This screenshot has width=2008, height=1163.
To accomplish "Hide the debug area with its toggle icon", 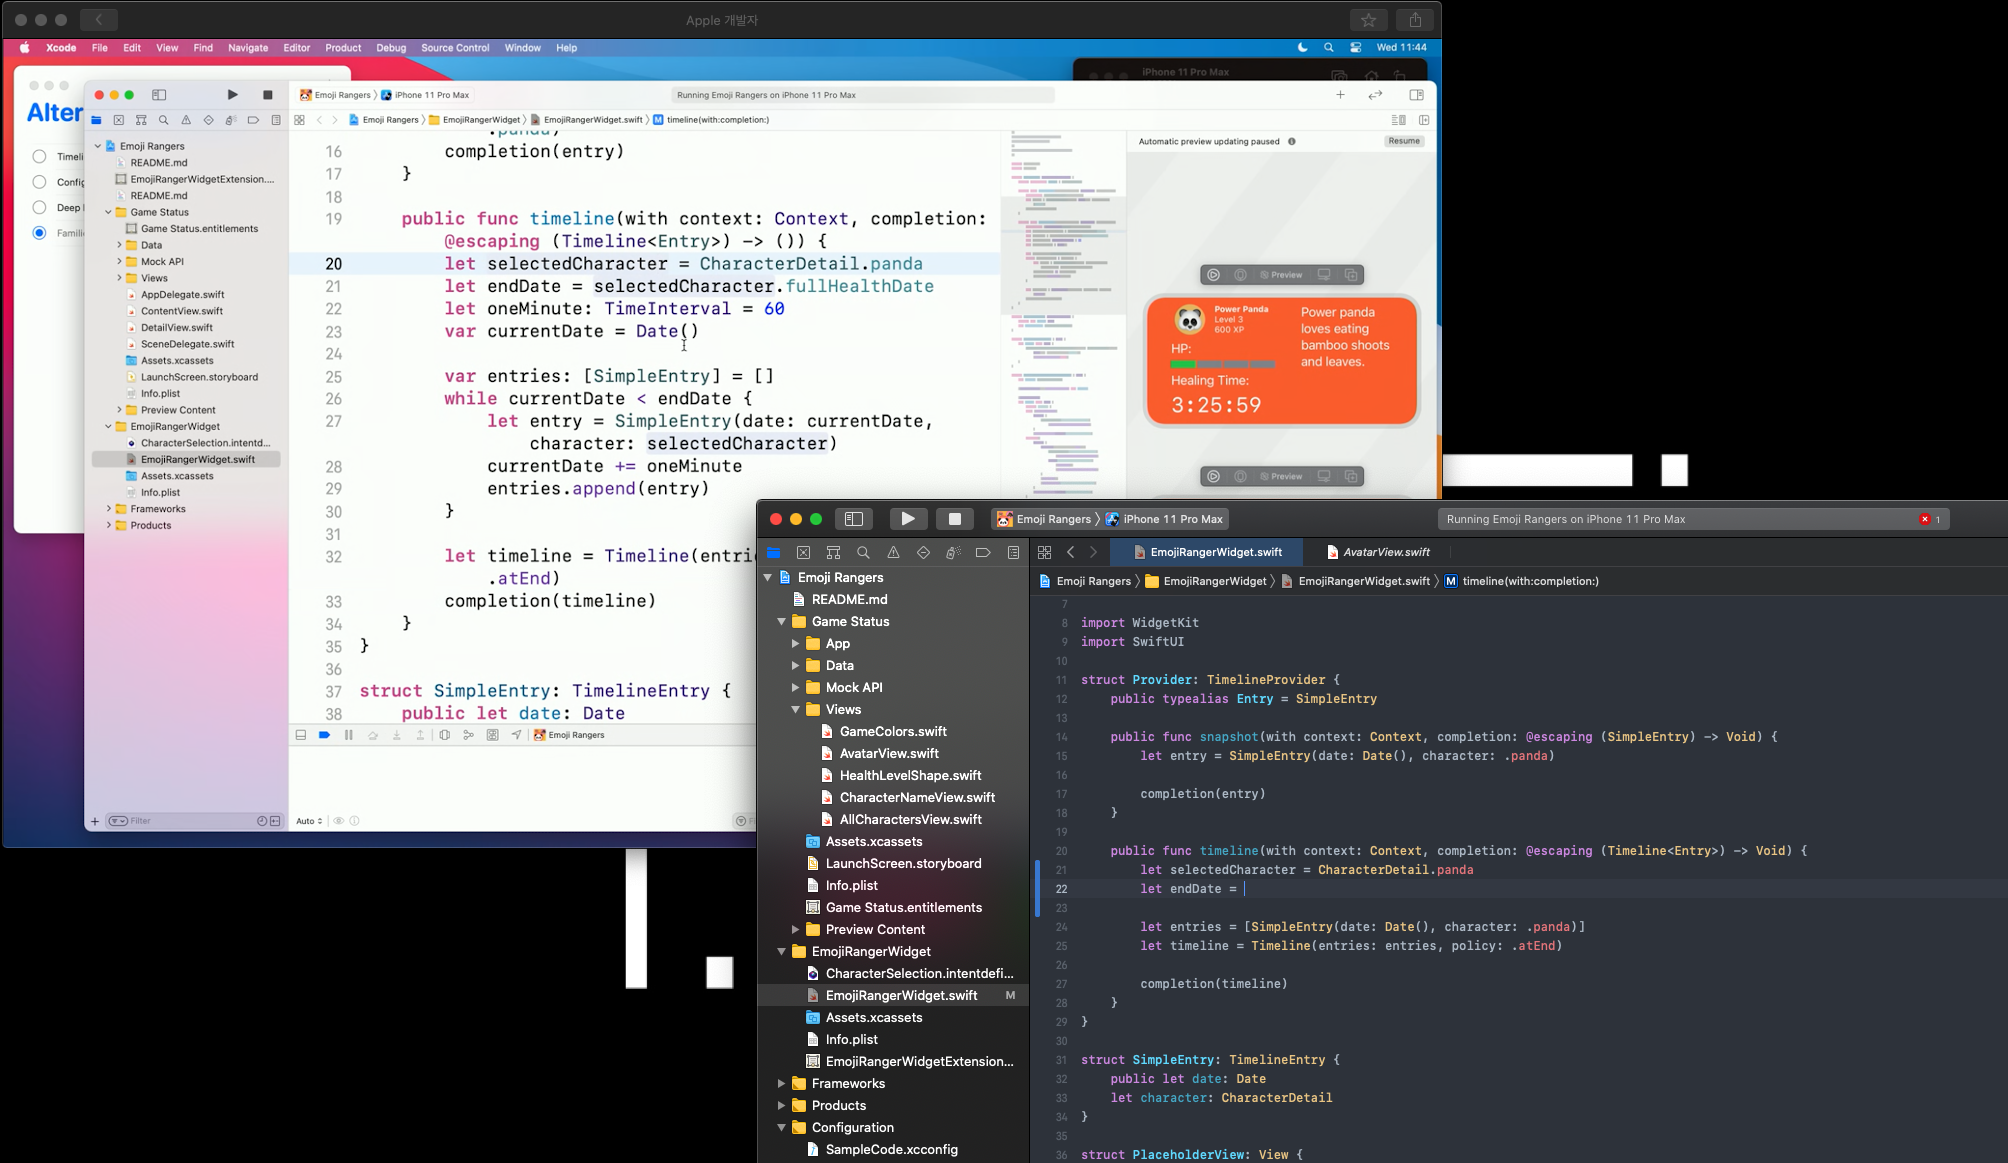I will point(300,734).
